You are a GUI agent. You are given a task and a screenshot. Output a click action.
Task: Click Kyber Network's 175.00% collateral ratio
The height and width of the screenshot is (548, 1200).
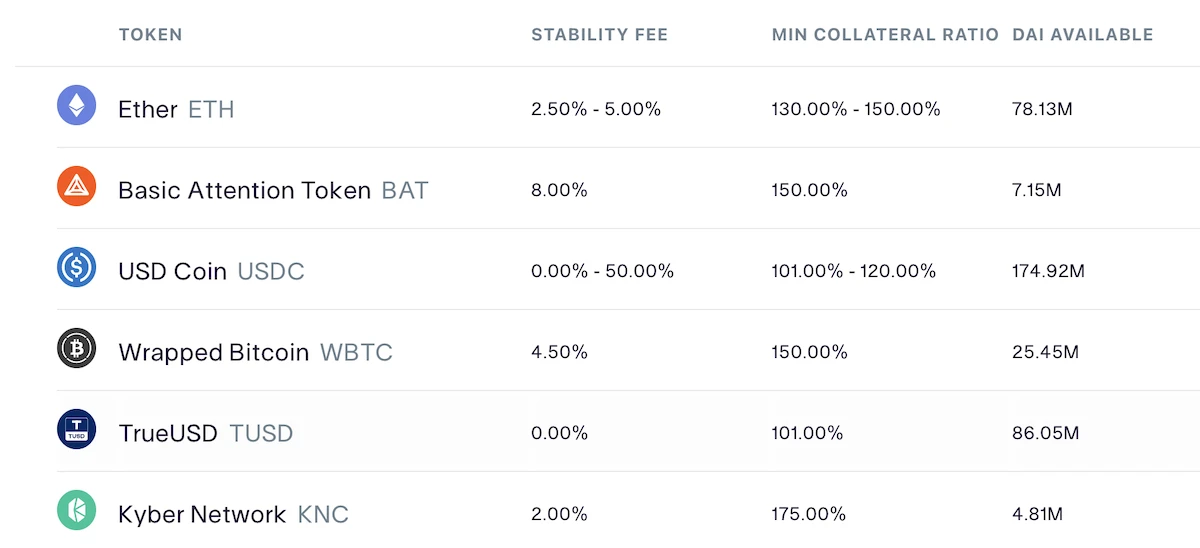[808, 514]
